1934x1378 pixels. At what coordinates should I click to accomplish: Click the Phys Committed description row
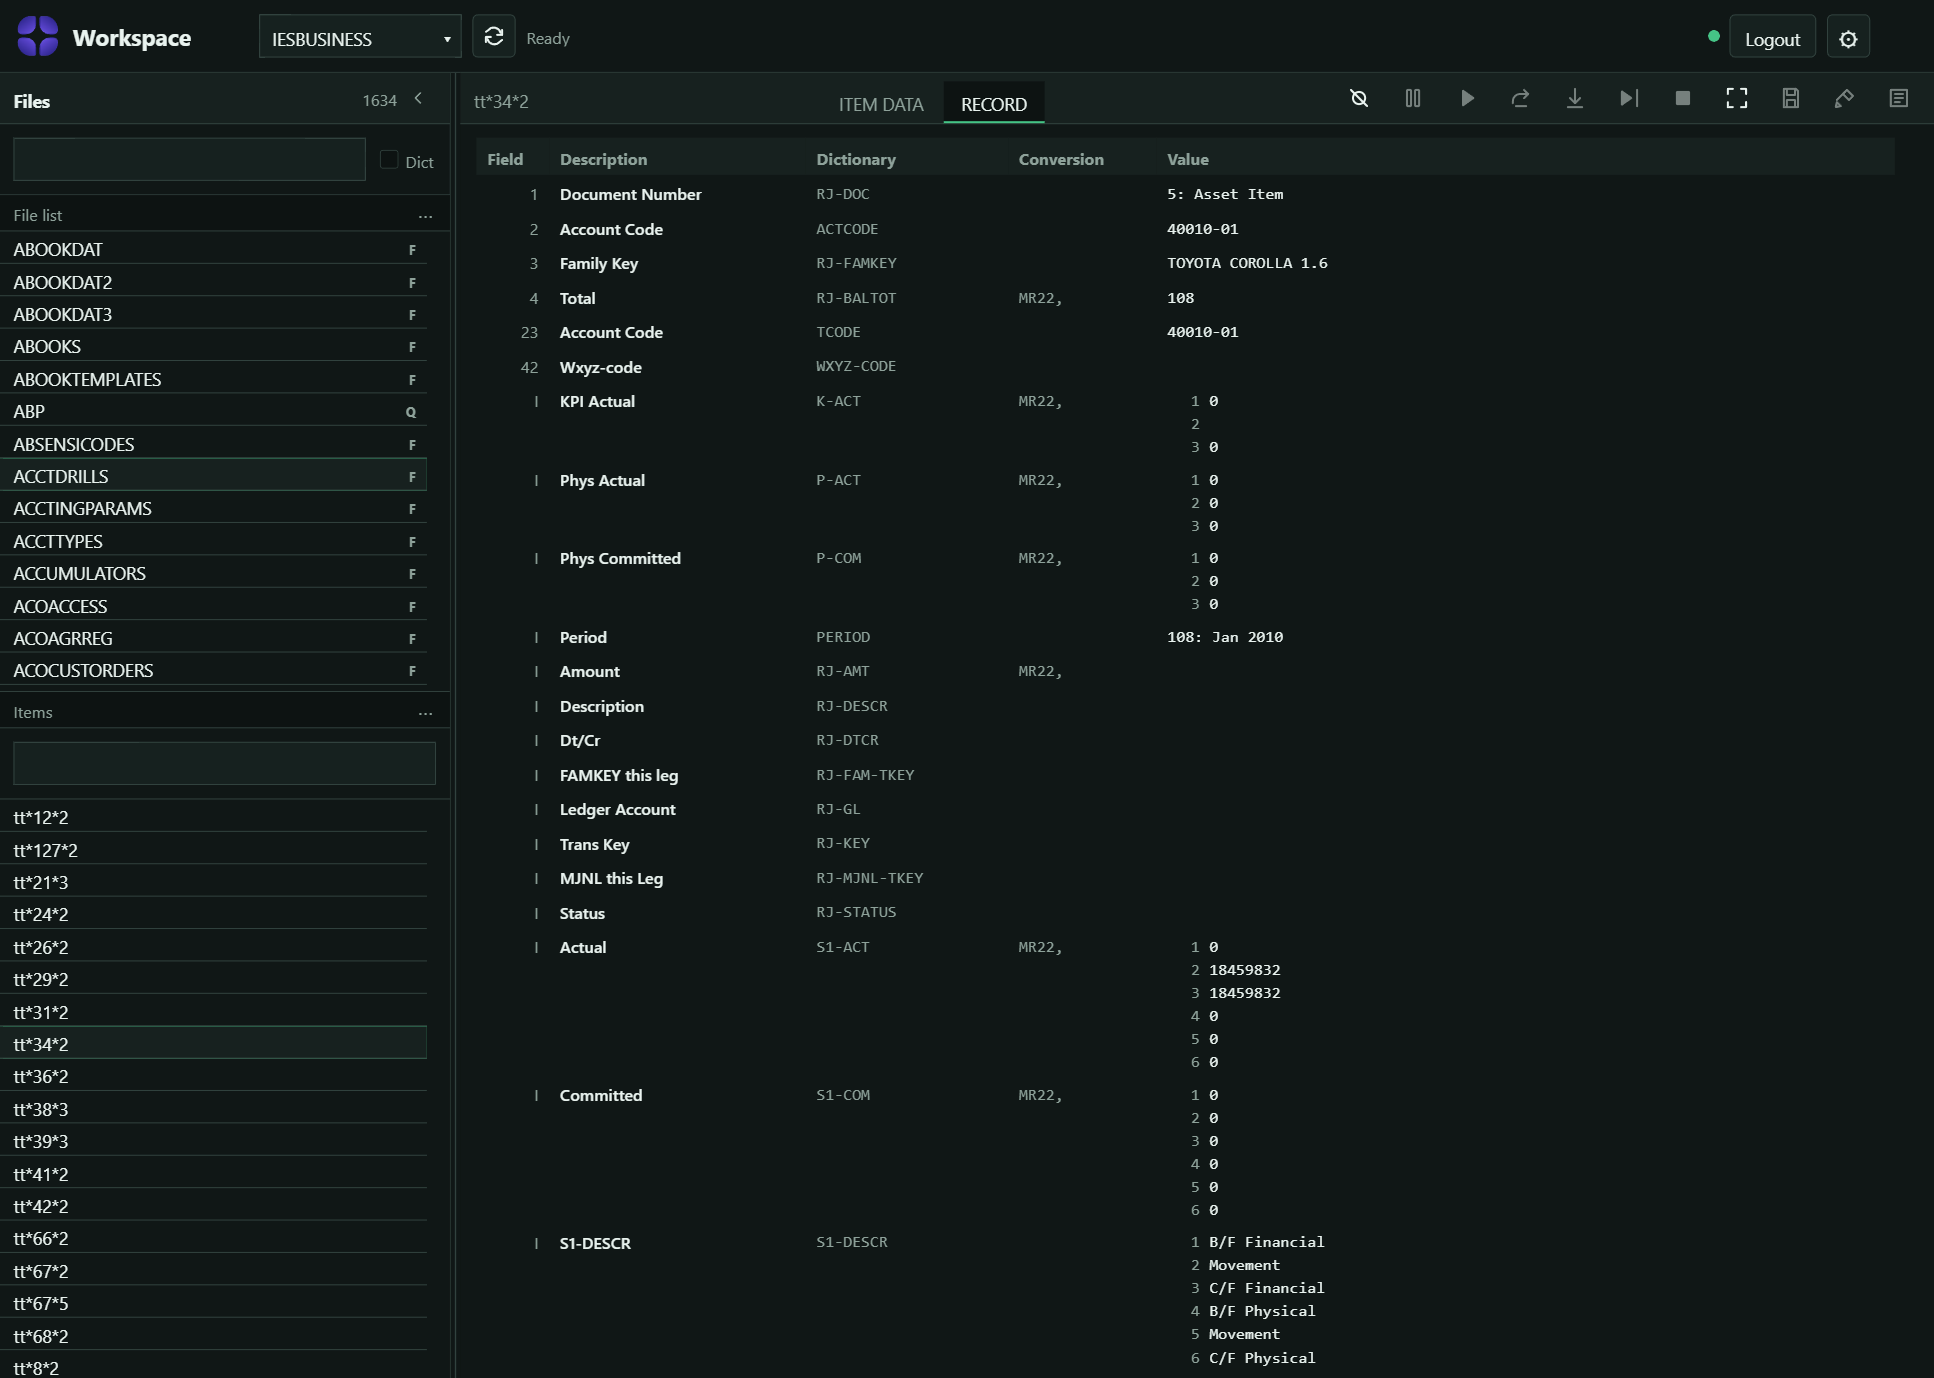[x=620, y=558]
